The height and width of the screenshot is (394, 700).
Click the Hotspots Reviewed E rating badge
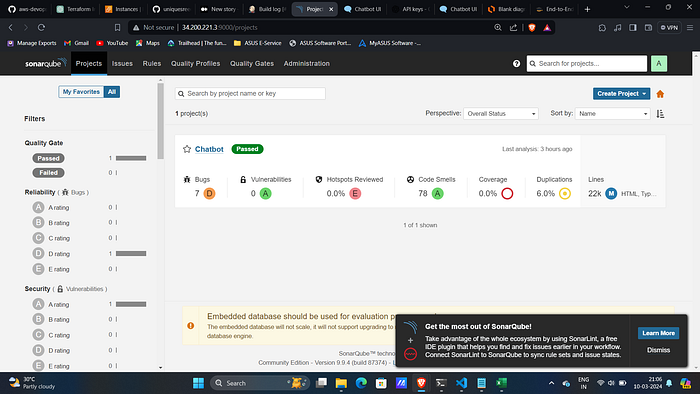point(355,194)
